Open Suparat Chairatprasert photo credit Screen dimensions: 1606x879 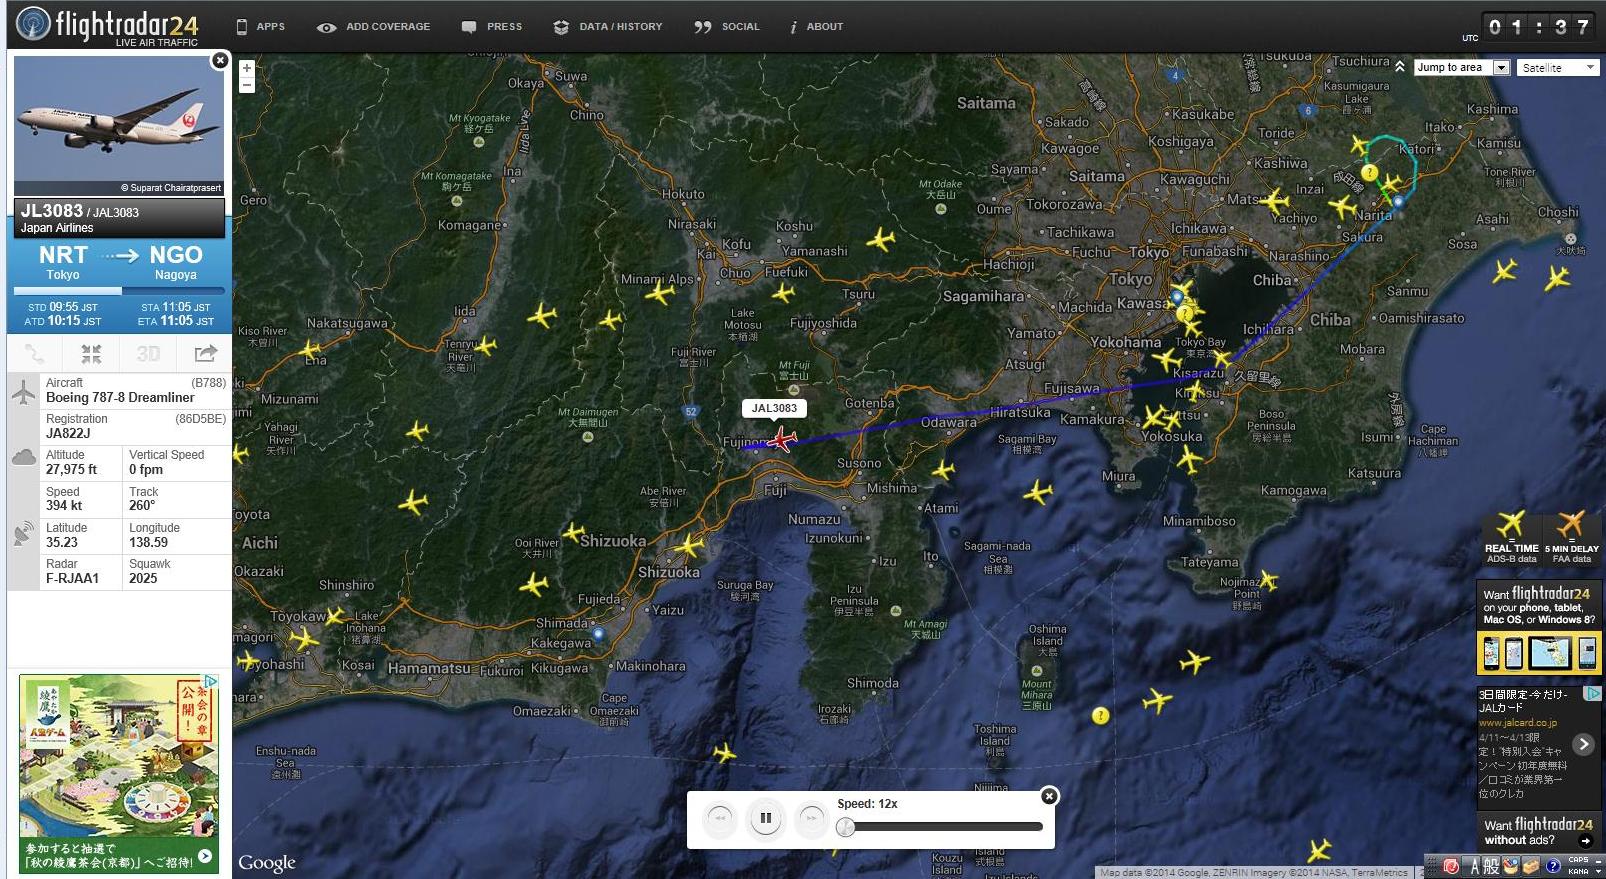click(171, 187)
